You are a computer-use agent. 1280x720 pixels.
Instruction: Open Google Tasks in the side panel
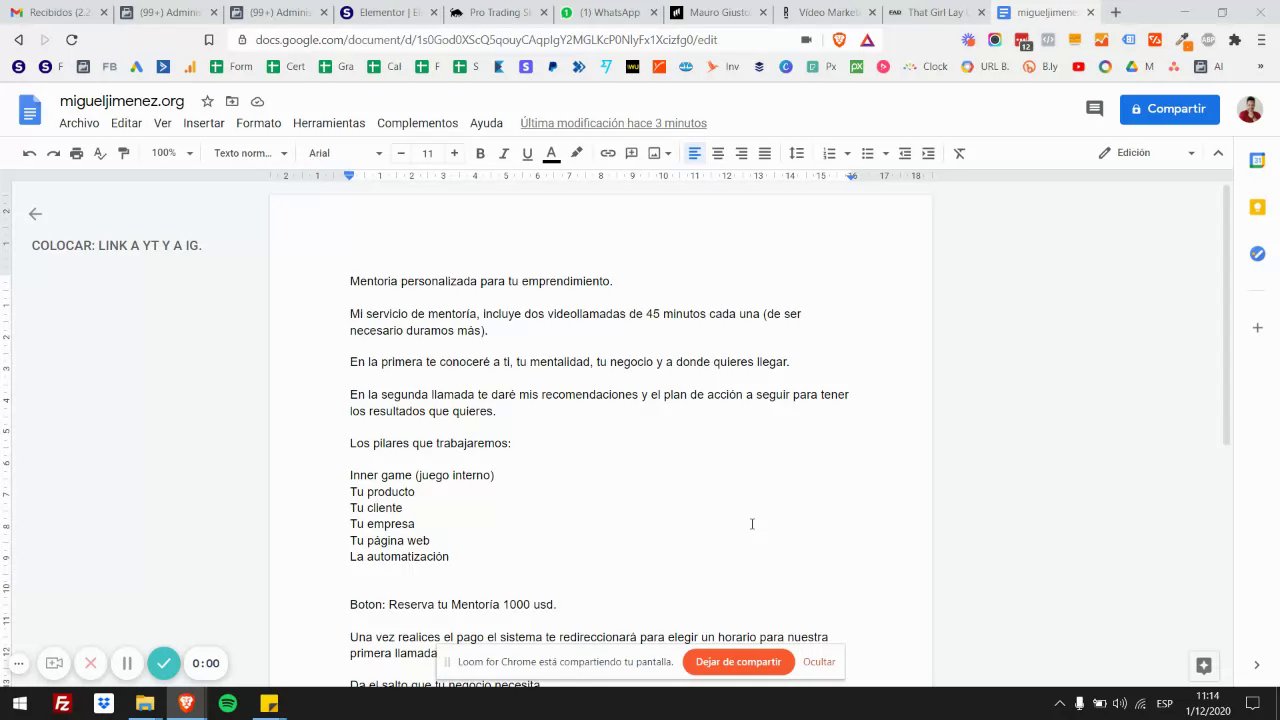(1257, 254)
